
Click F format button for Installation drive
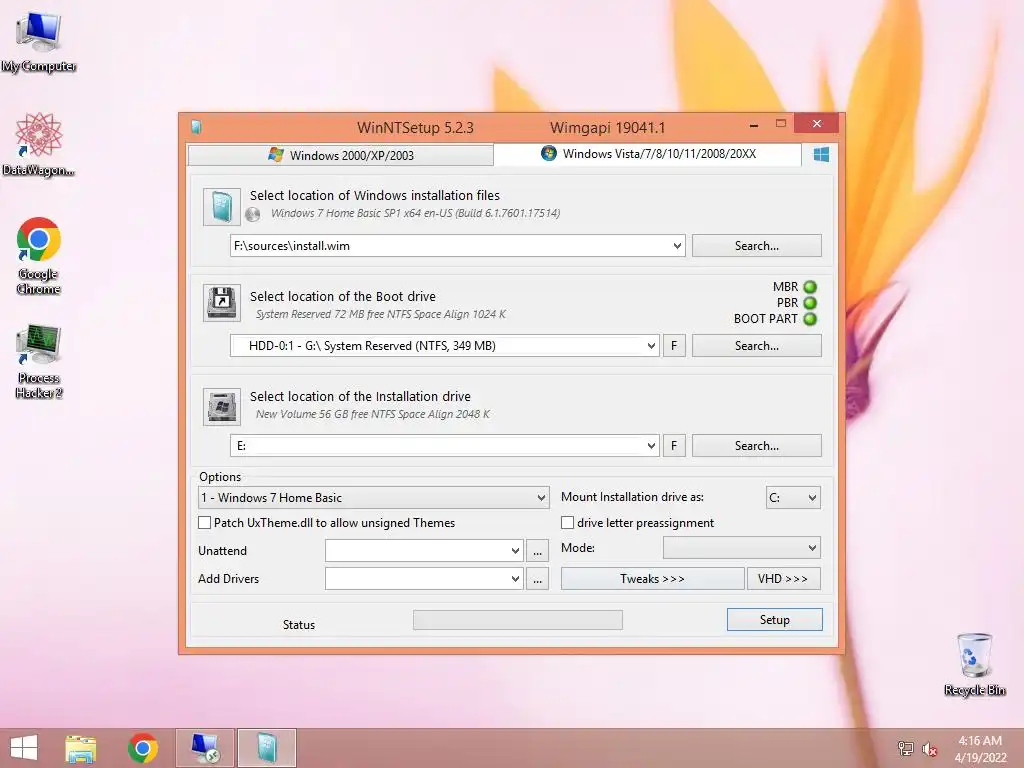[674, 446]
